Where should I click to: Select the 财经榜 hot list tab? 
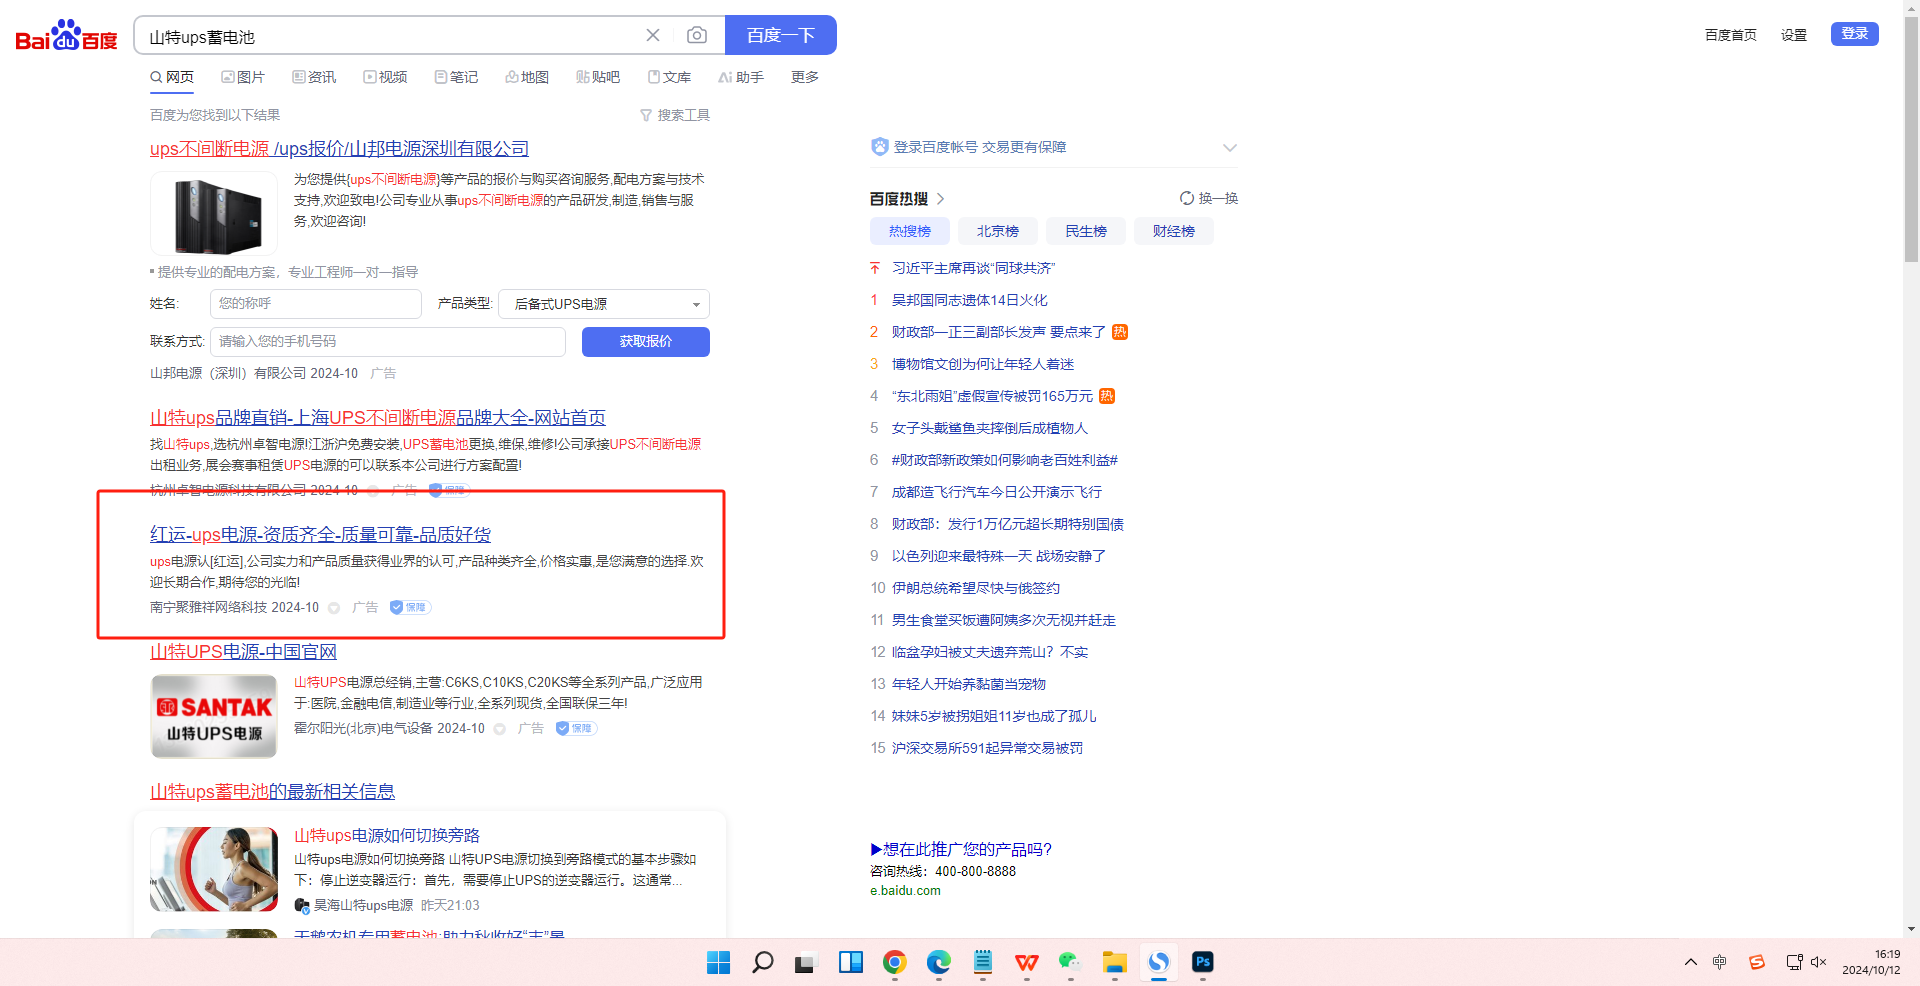pyautogui.click(x=1173, y=231)
